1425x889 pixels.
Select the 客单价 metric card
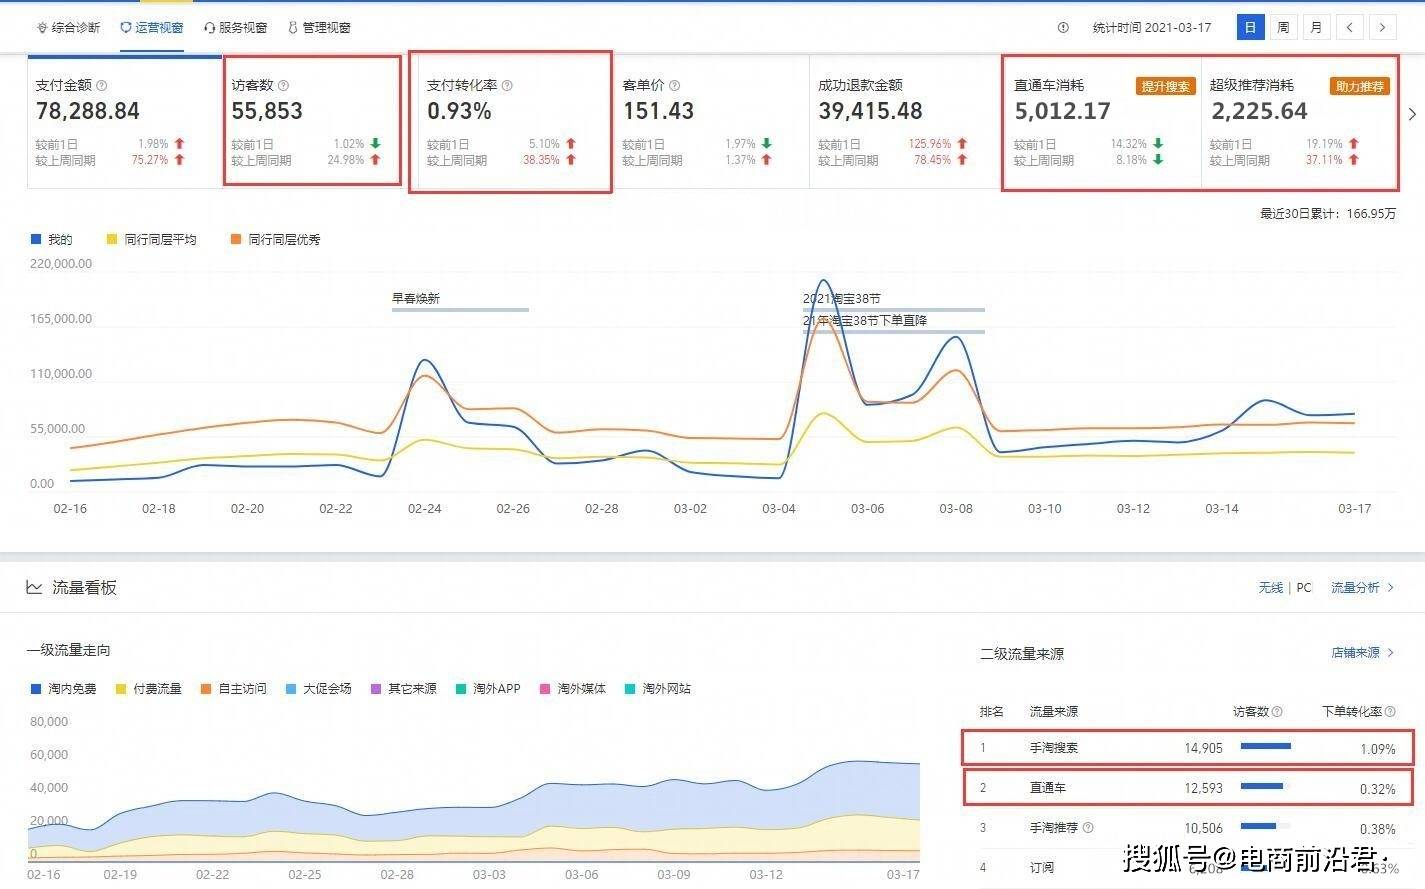(711, 122)
